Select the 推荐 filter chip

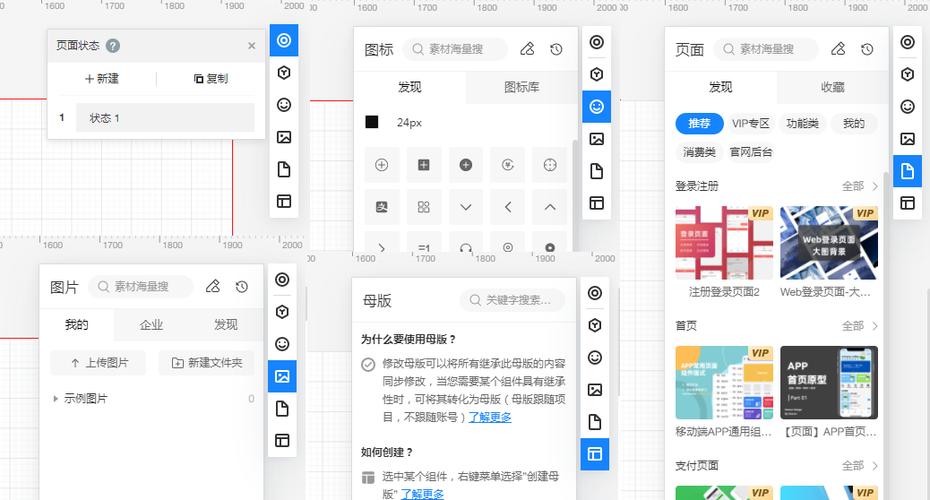click(699, 123)
